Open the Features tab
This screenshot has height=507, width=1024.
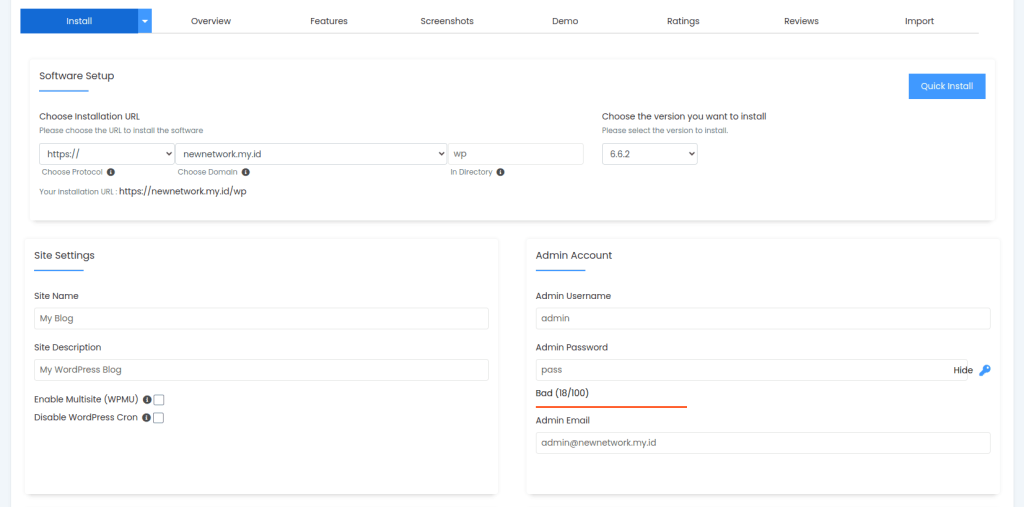point(329,21)
